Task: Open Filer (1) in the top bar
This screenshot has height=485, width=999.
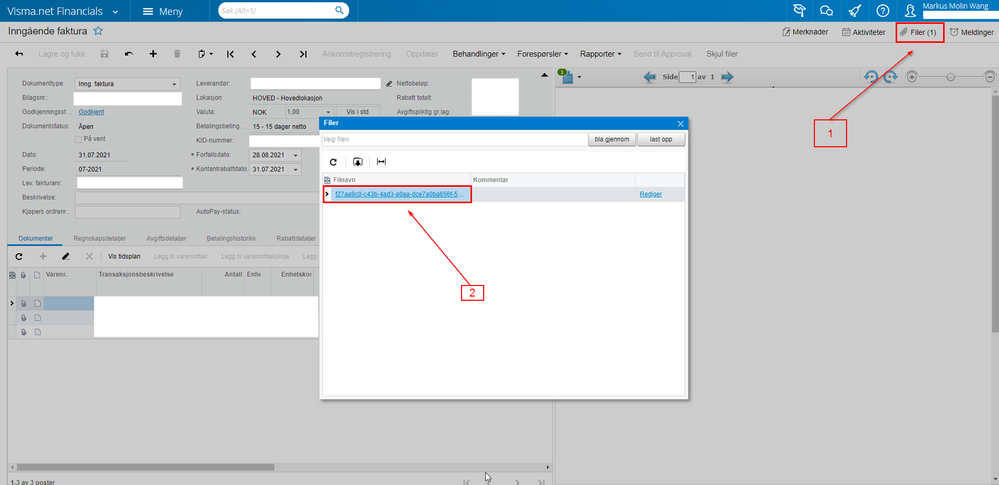Action: [x=919, y=32]
